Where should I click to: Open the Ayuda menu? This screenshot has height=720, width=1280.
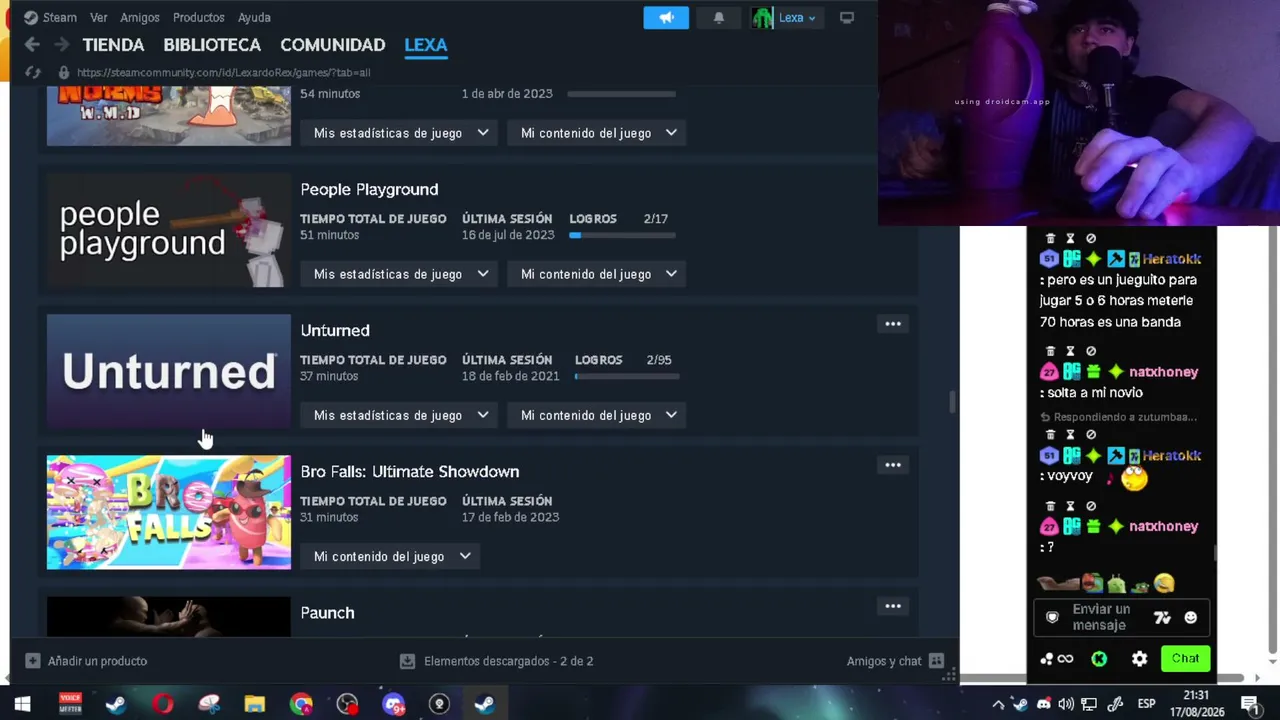click(x=254, y=17)
